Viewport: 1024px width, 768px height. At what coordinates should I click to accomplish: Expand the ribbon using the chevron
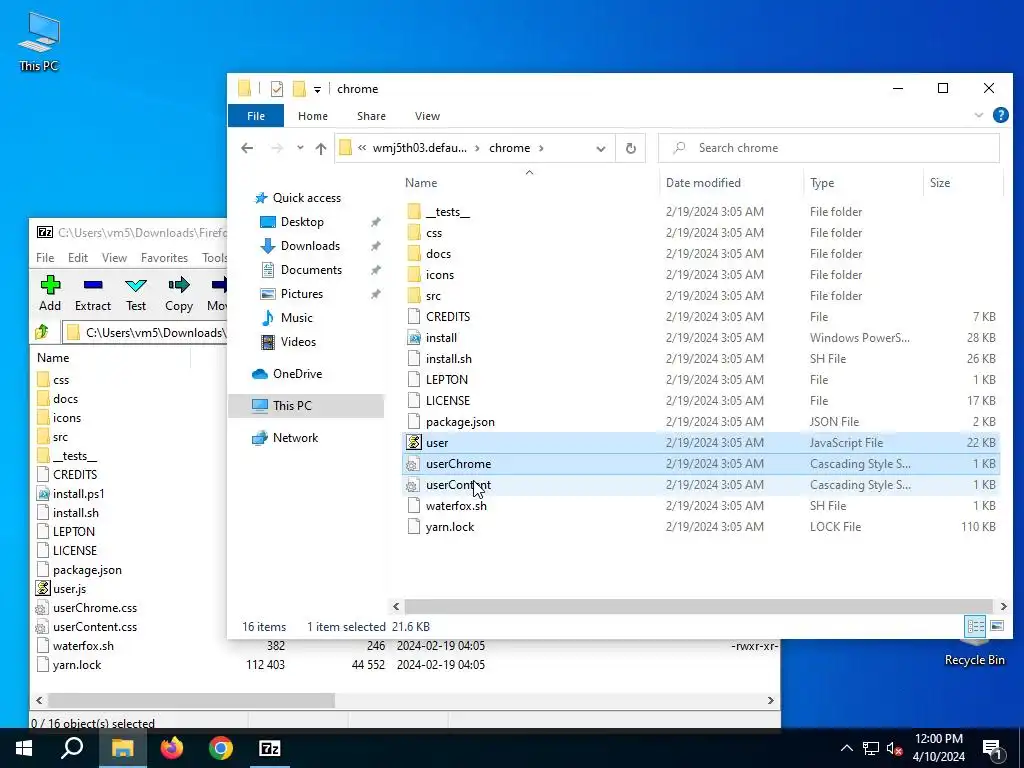coord(978,116)
